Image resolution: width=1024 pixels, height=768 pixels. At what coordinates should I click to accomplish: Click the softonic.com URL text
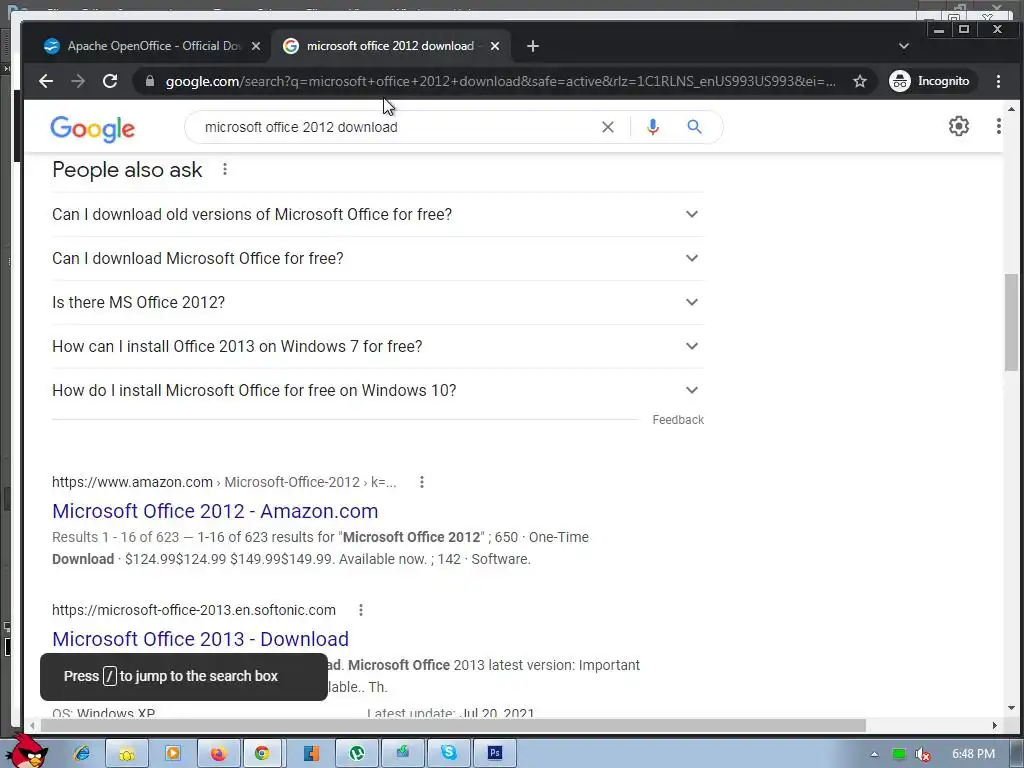pyautogui.click(x=194, y=610)
